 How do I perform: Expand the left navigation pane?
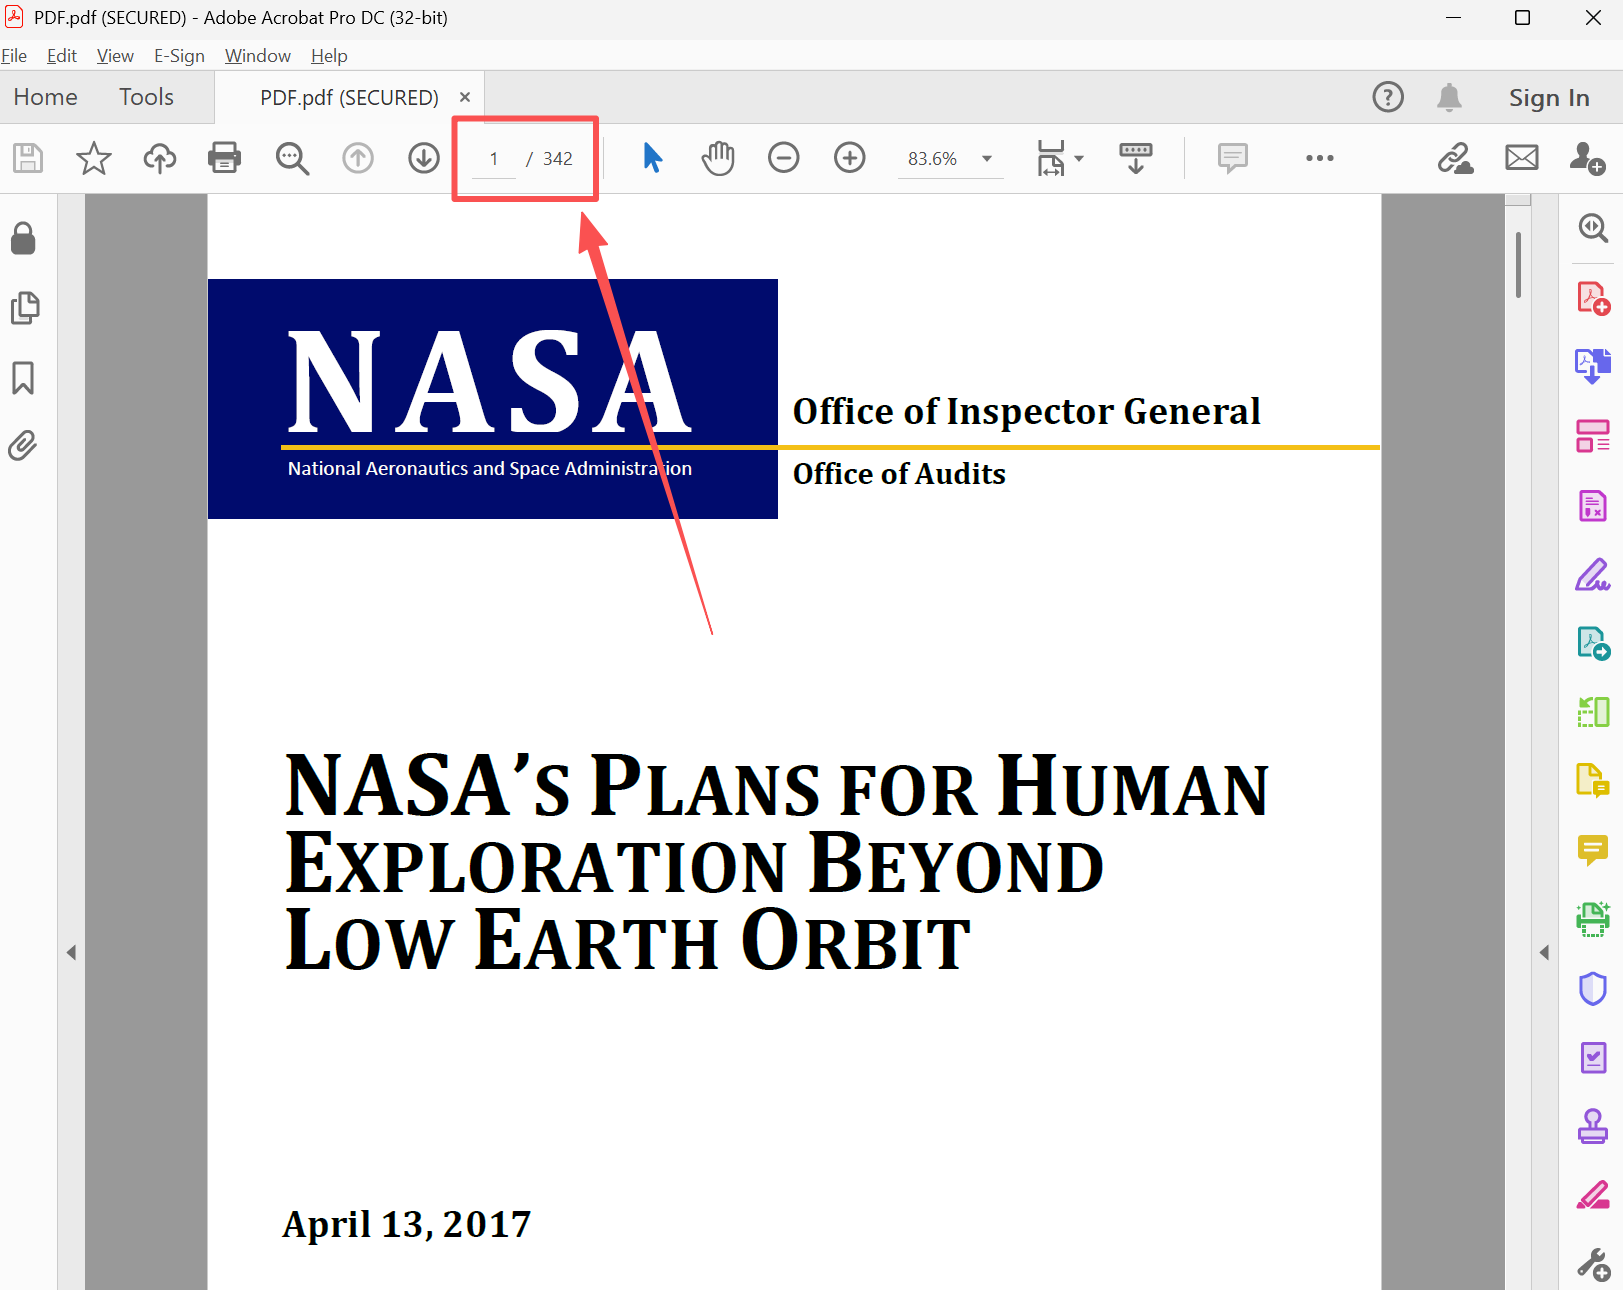tap(71, 952)
